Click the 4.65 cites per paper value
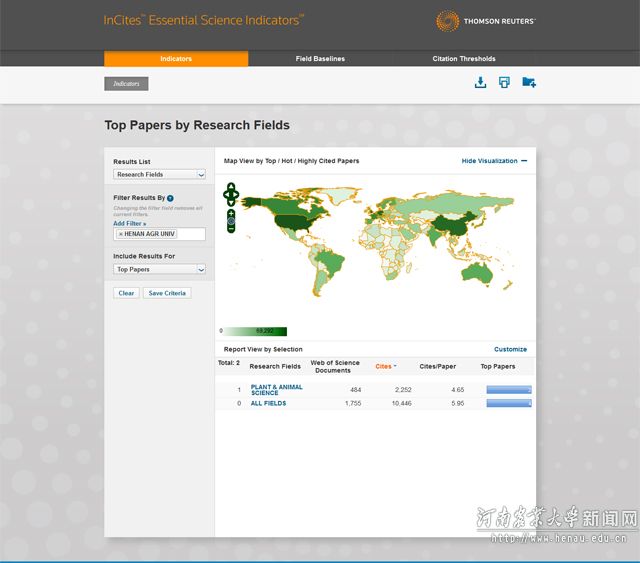Screen dimensions: 640x563 coord(458,390)
